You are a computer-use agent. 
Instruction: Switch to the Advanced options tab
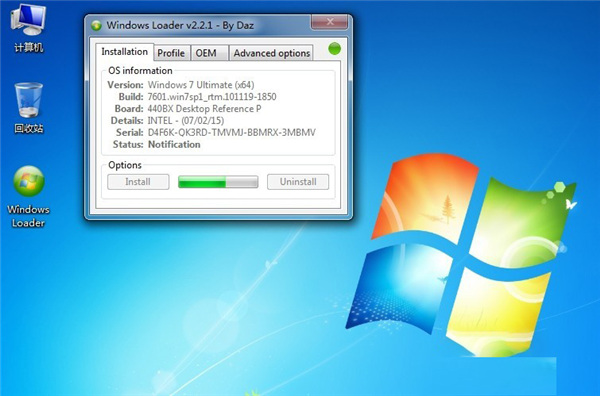coord(271,53)
